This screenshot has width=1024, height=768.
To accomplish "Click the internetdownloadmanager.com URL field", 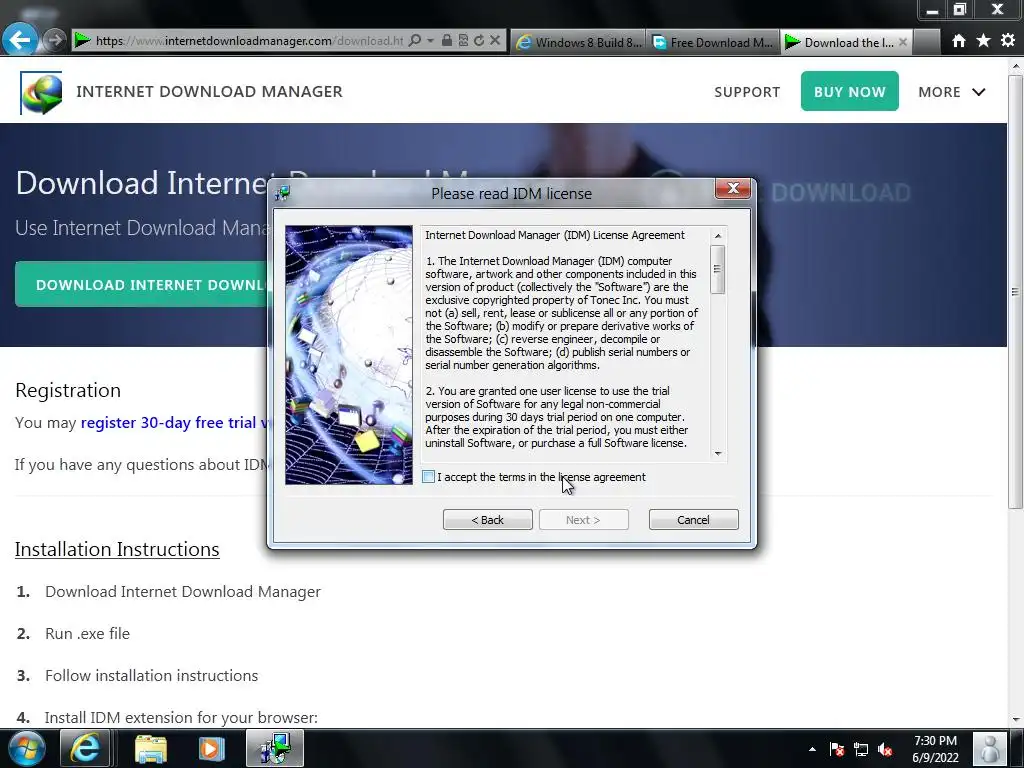I will coord(249,40).
